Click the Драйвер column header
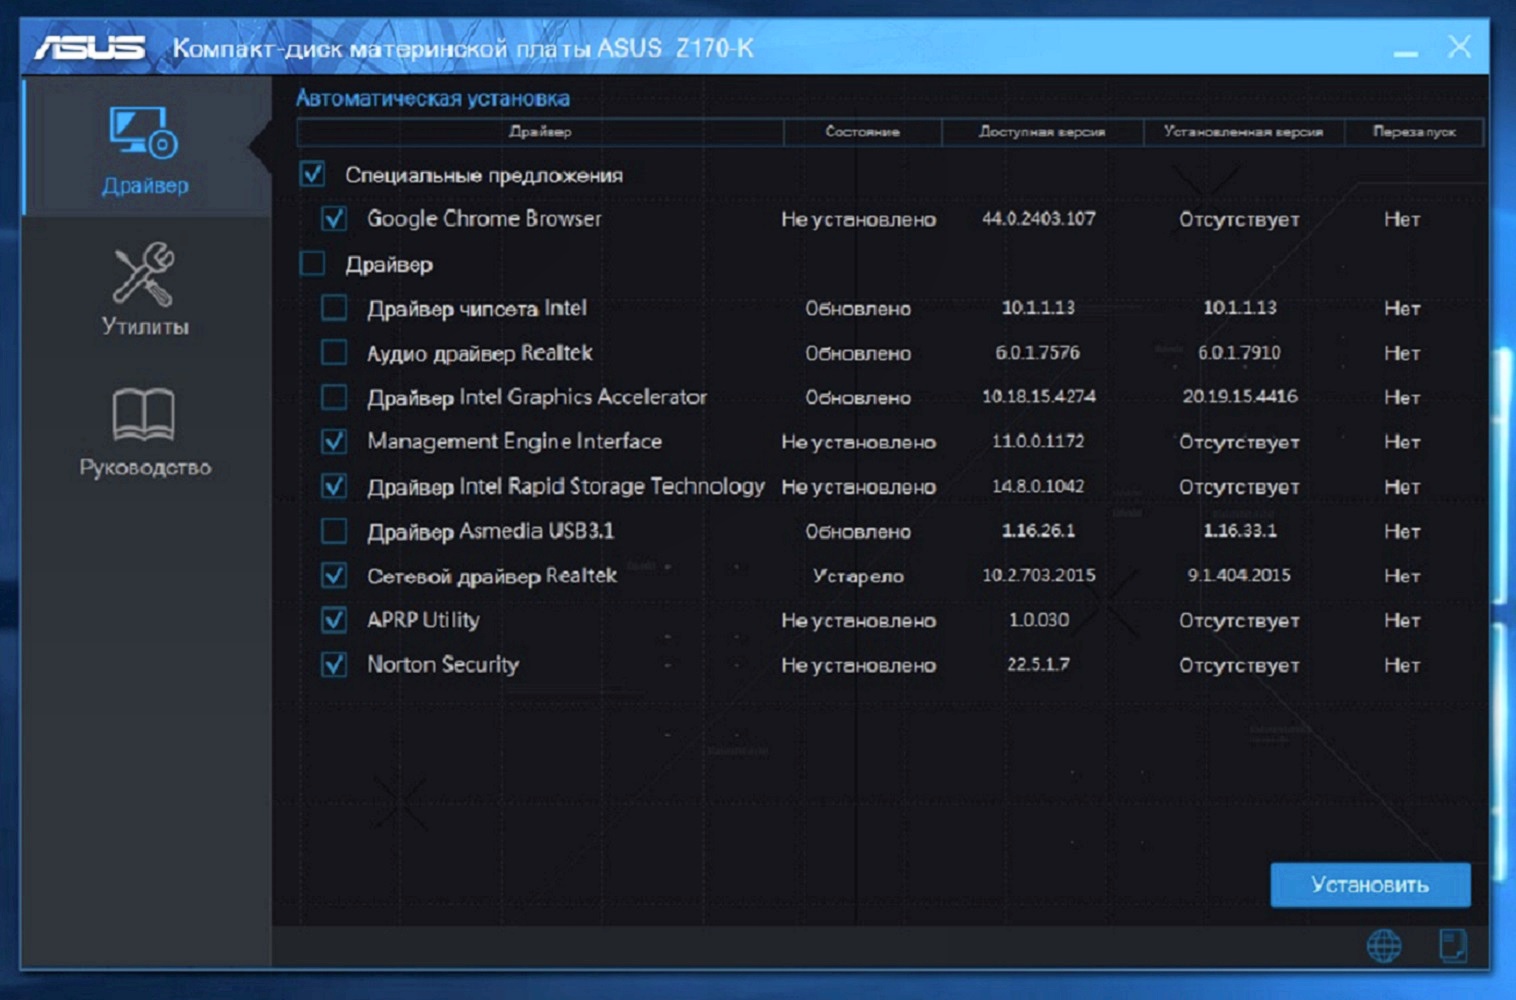Screen dimensions: 1516x1000 pyautogui.click(x=540, y=131)
